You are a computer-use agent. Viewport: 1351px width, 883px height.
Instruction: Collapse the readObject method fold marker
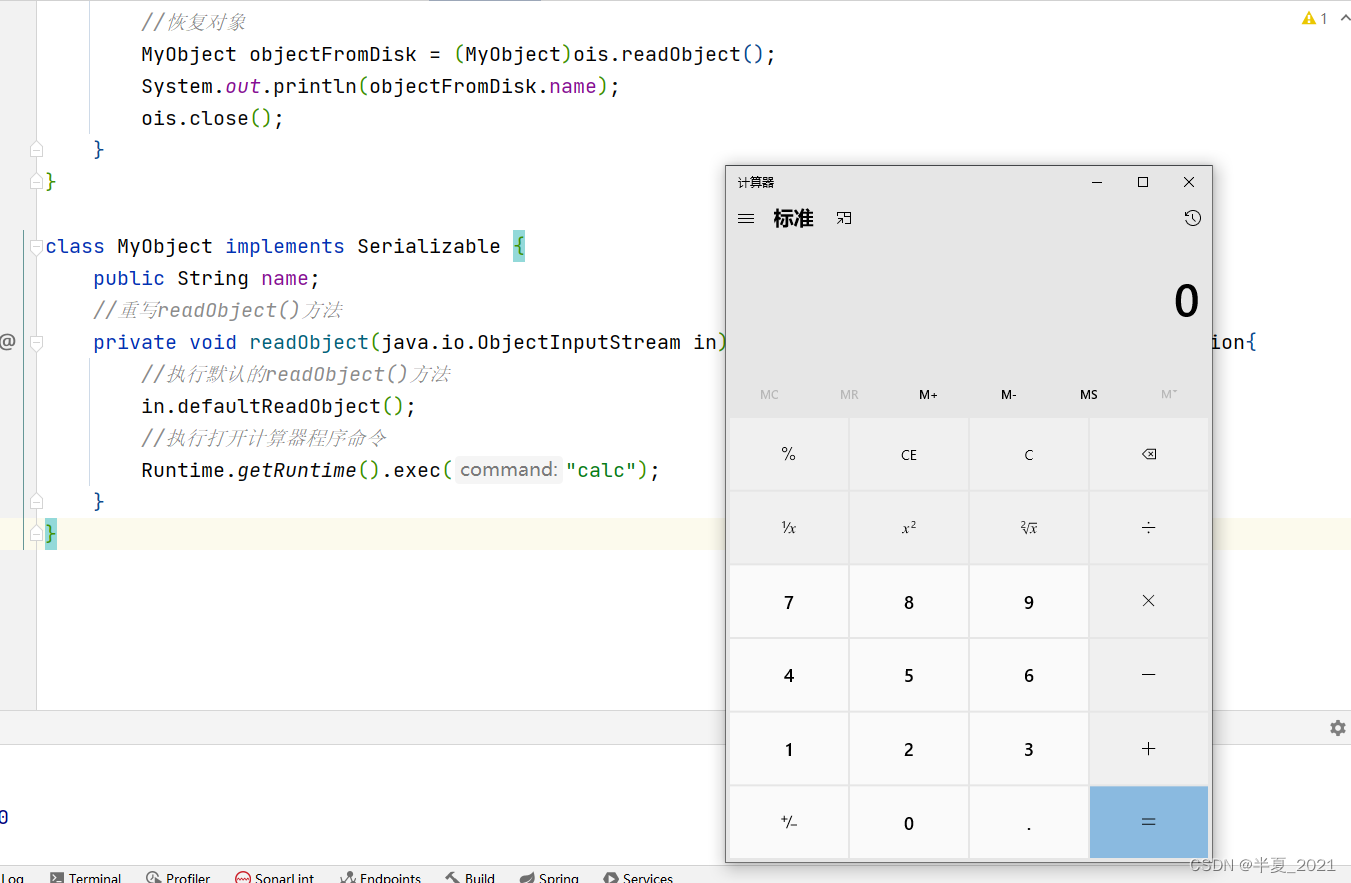(x=37, y=342)
